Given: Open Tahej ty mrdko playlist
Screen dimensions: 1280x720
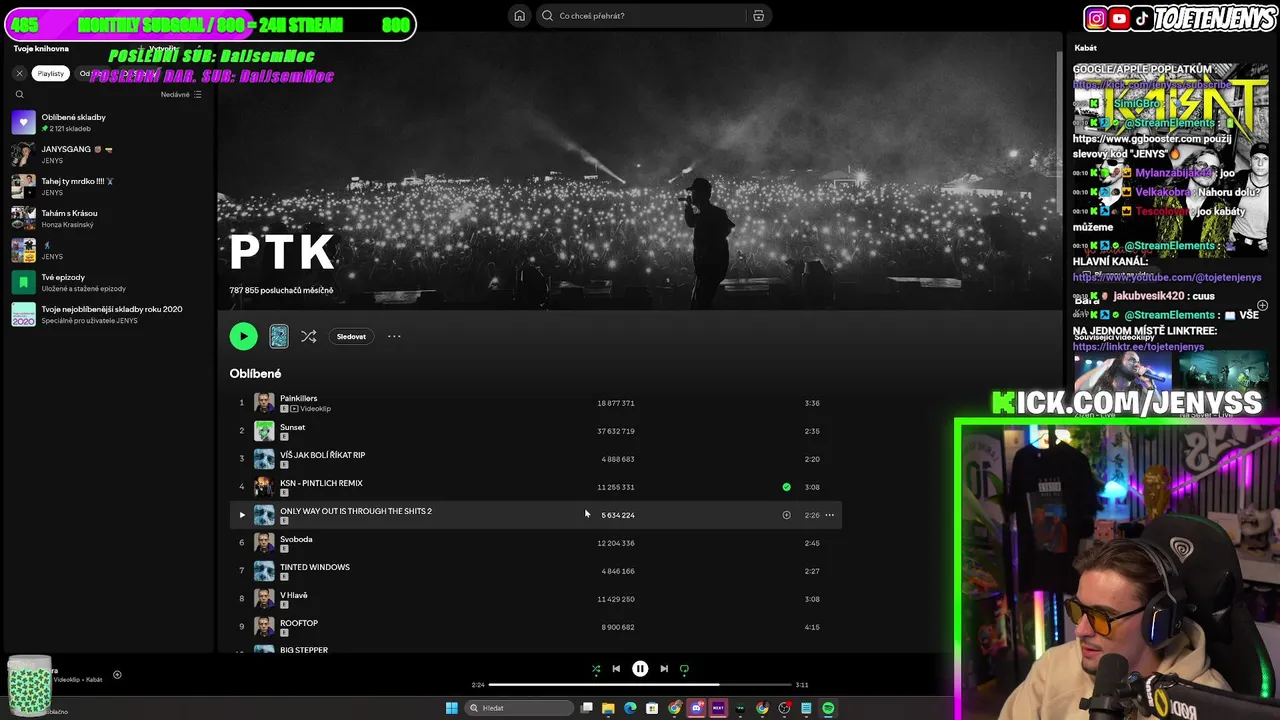Looking at the screenshot, I should click(x=110, y=186).
